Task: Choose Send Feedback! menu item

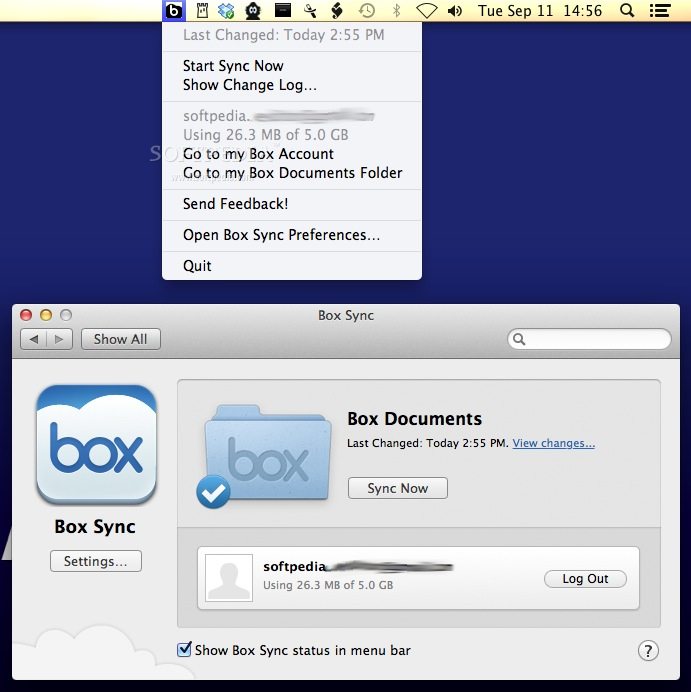Action: tap(292, 204)
